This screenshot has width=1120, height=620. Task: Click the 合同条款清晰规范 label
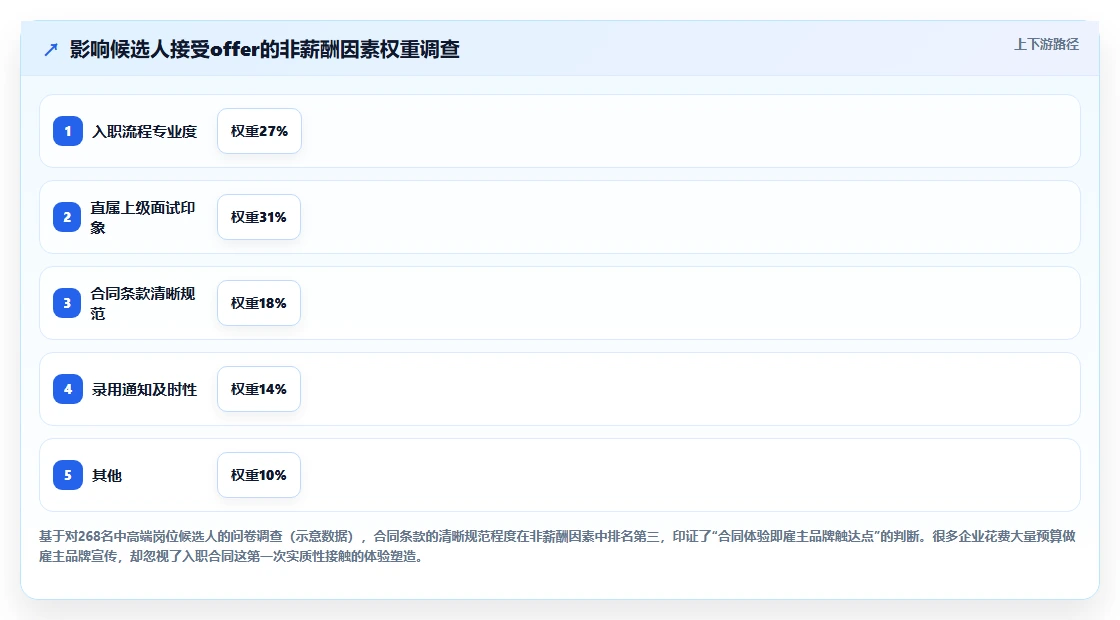(143, 303)
